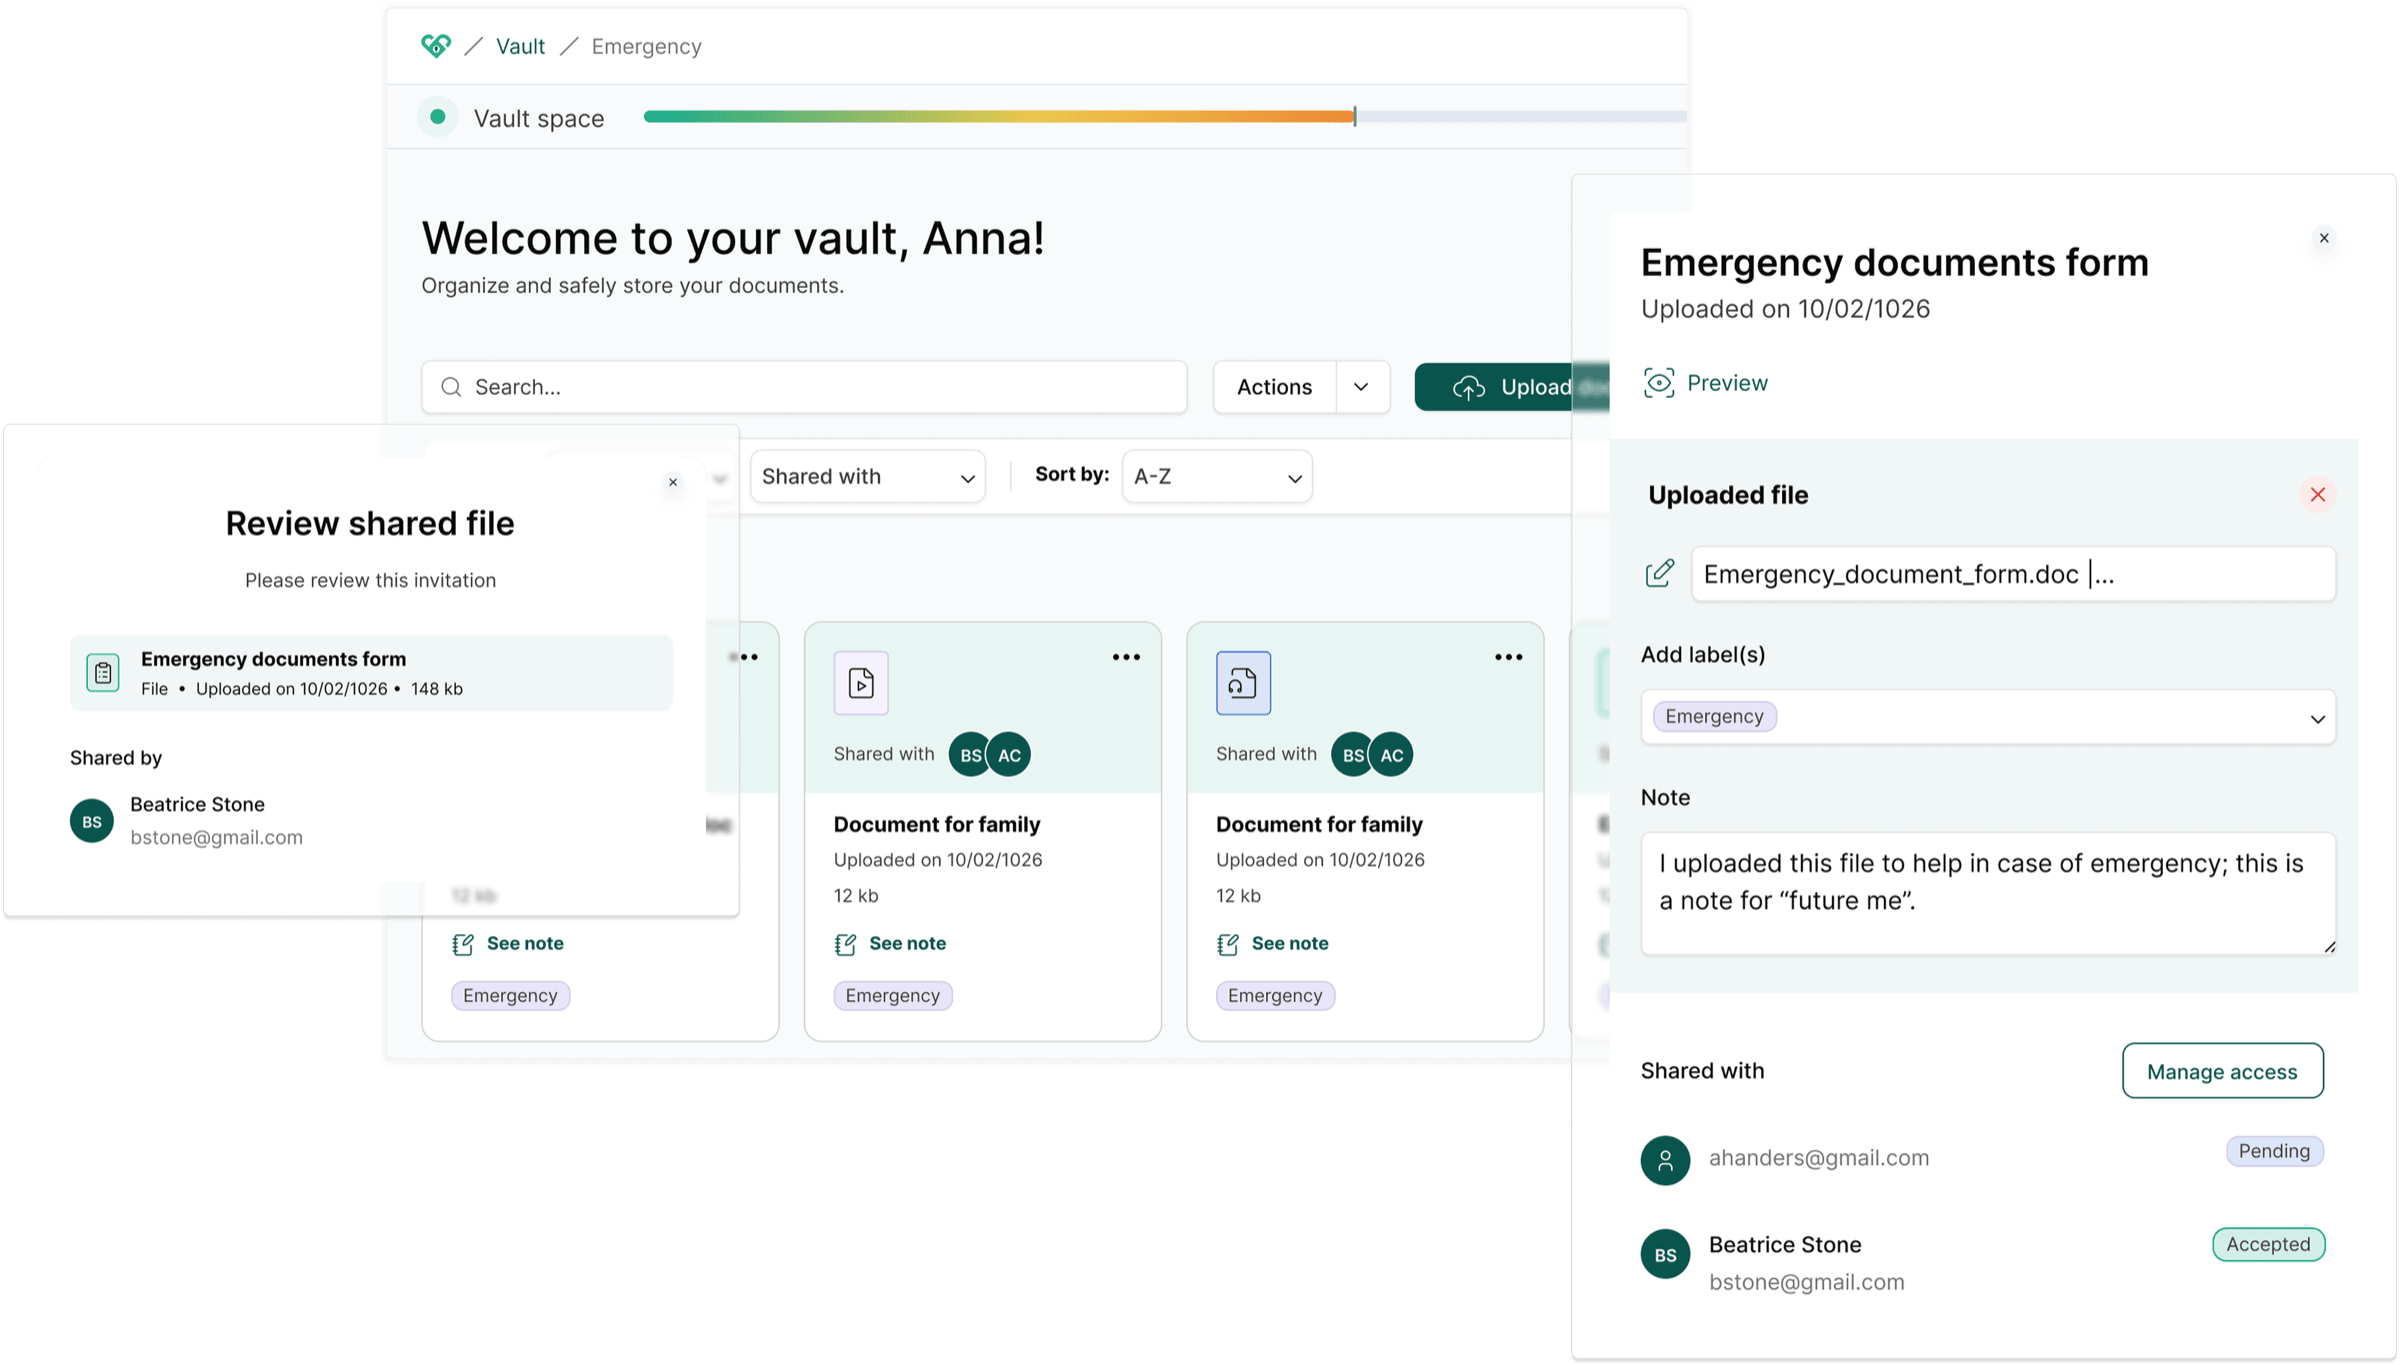
Task: Remove uploaded file with red X
Action: [x=2317, y=495]
